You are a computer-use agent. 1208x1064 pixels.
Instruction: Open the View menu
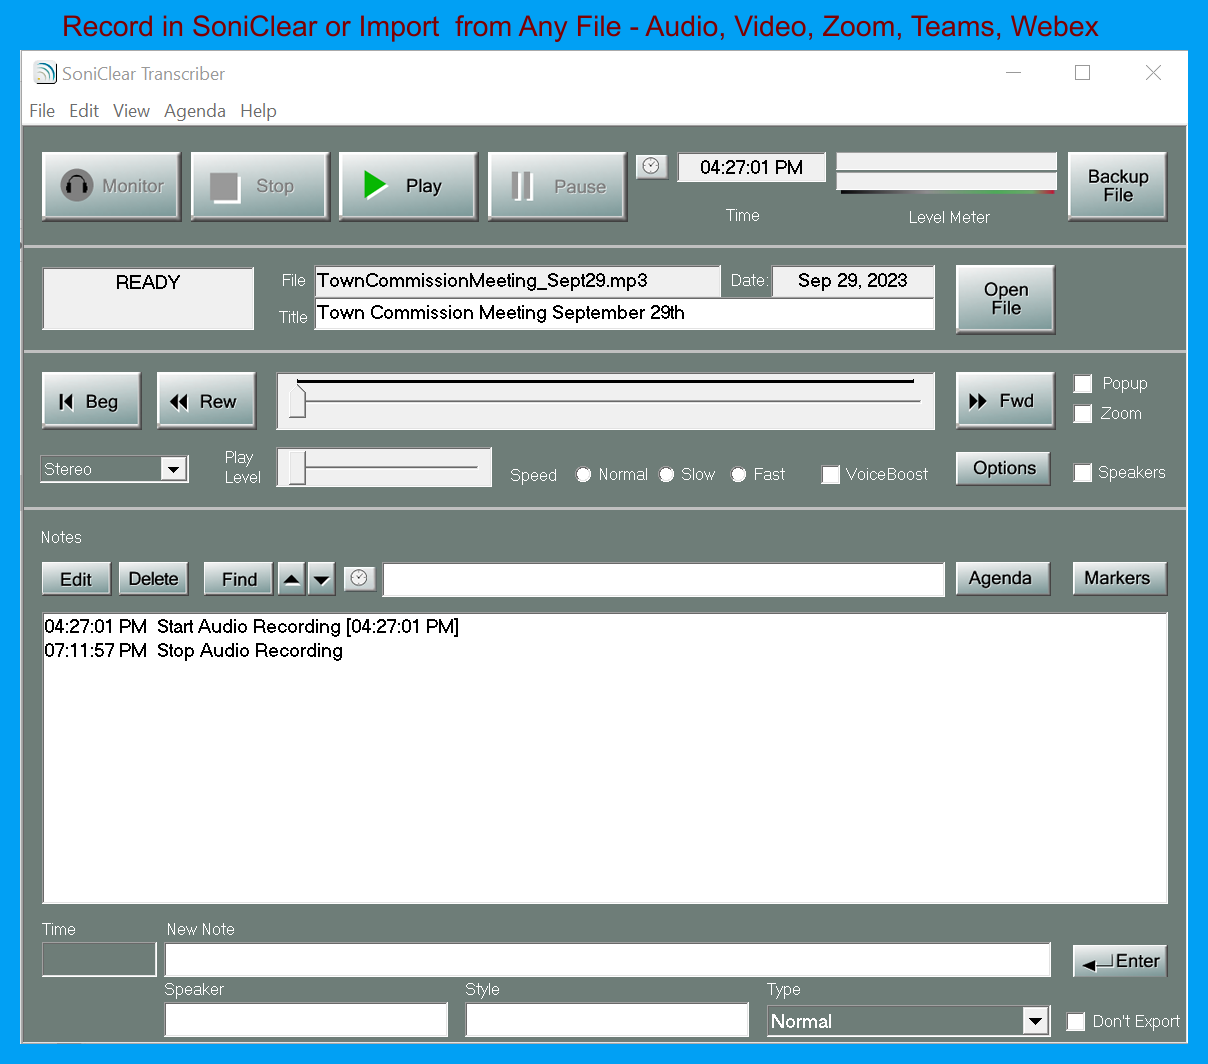click(x=131, y=111)
